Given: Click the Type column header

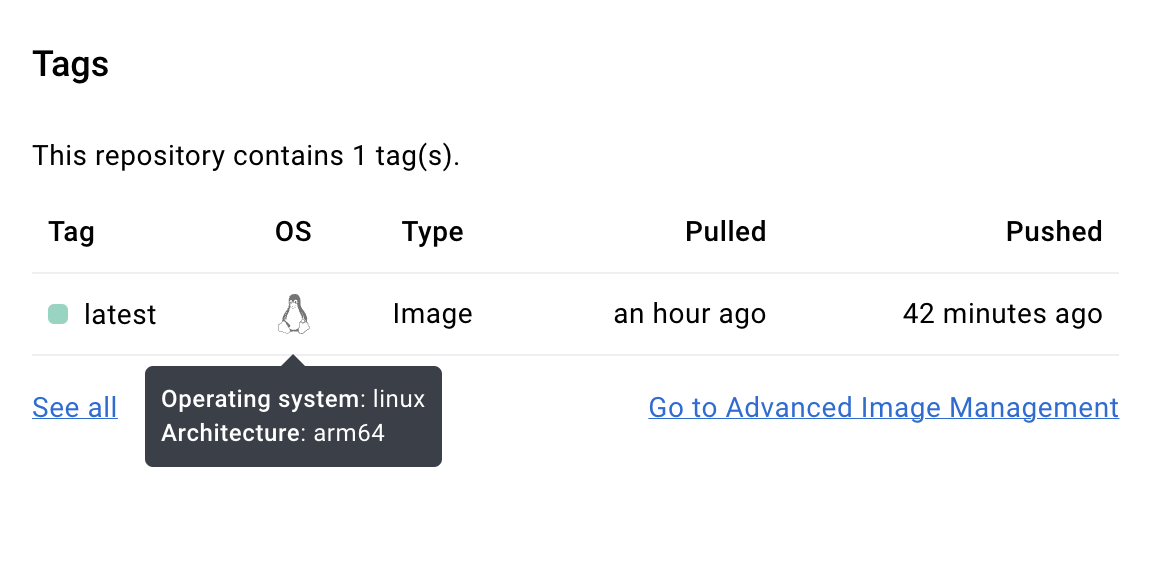Looking at the screenshot, I should pos(433,232).
